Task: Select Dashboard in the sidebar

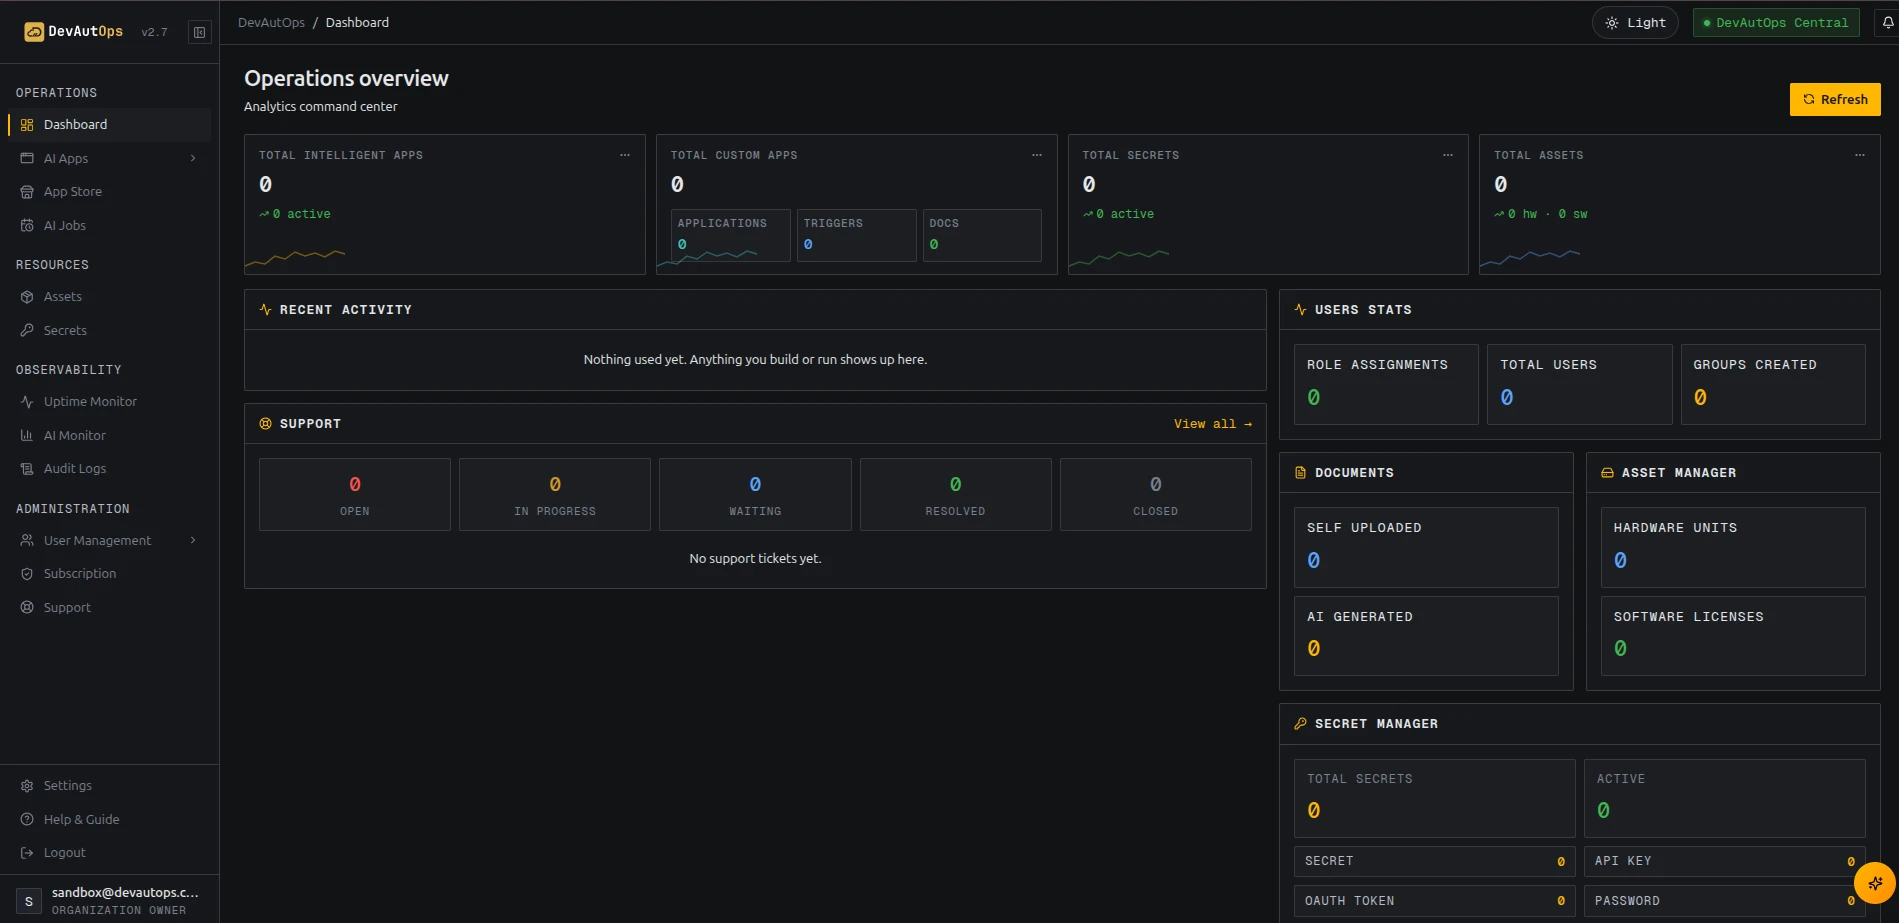Action: 109,125
